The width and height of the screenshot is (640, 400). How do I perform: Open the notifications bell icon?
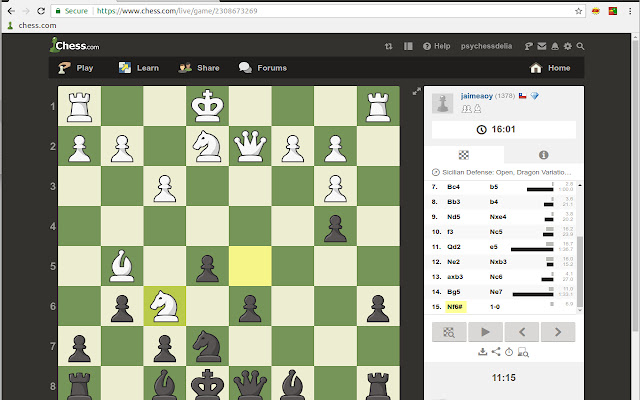click(x=555, y=46)
